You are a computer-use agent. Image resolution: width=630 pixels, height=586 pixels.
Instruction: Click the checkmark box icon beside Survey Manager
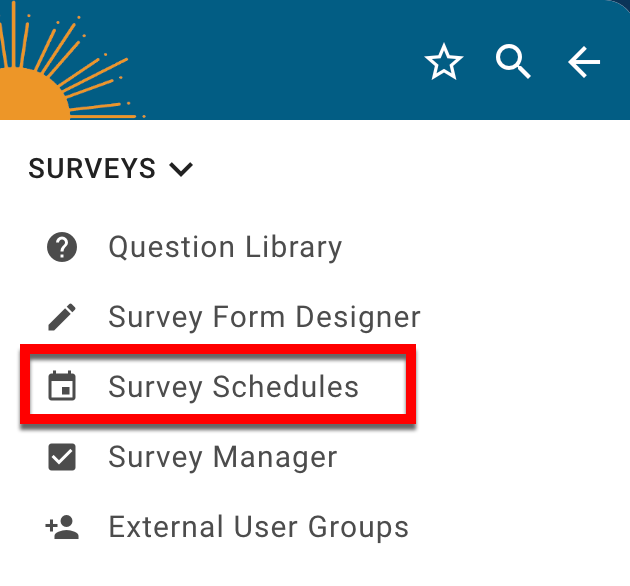(x=62, y=457)
